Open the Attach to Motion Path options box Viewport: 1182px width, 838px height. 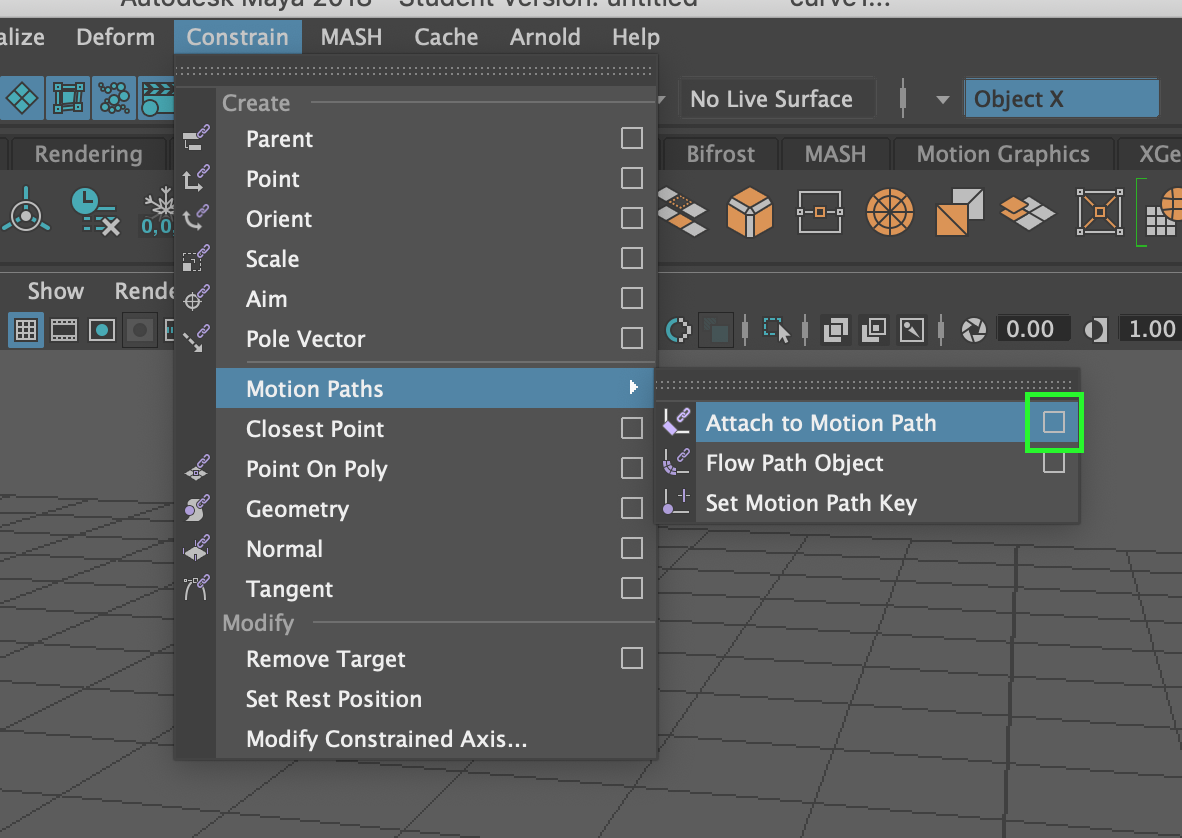[x=1054, y=422]
